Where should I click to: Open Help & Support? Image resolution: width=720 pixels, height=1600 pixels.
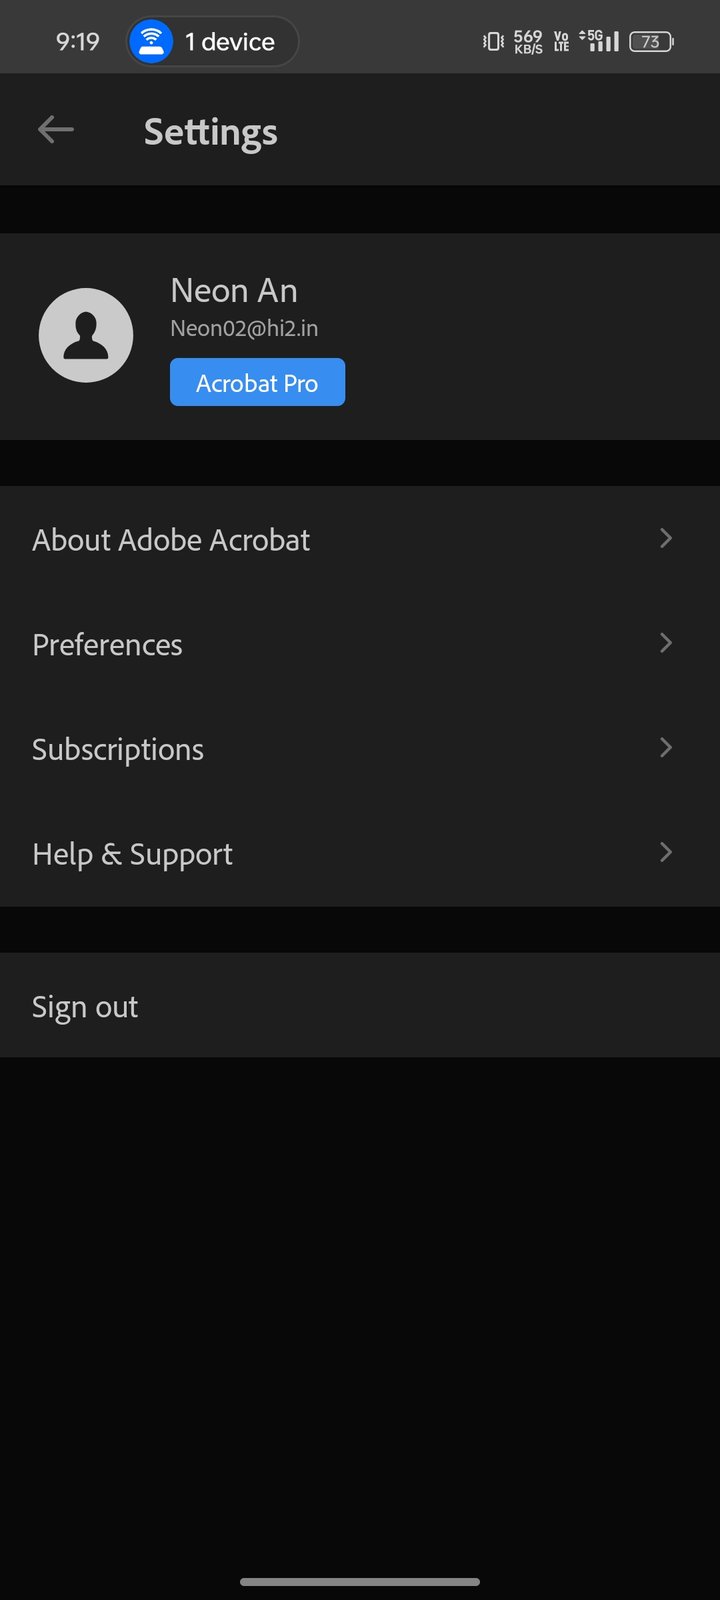tap(133, 854)
